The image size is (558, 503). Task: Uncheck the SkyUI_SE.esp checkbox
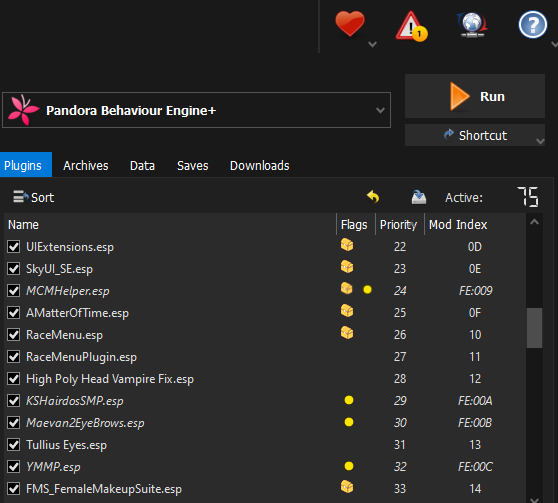[x=14, y=268]
